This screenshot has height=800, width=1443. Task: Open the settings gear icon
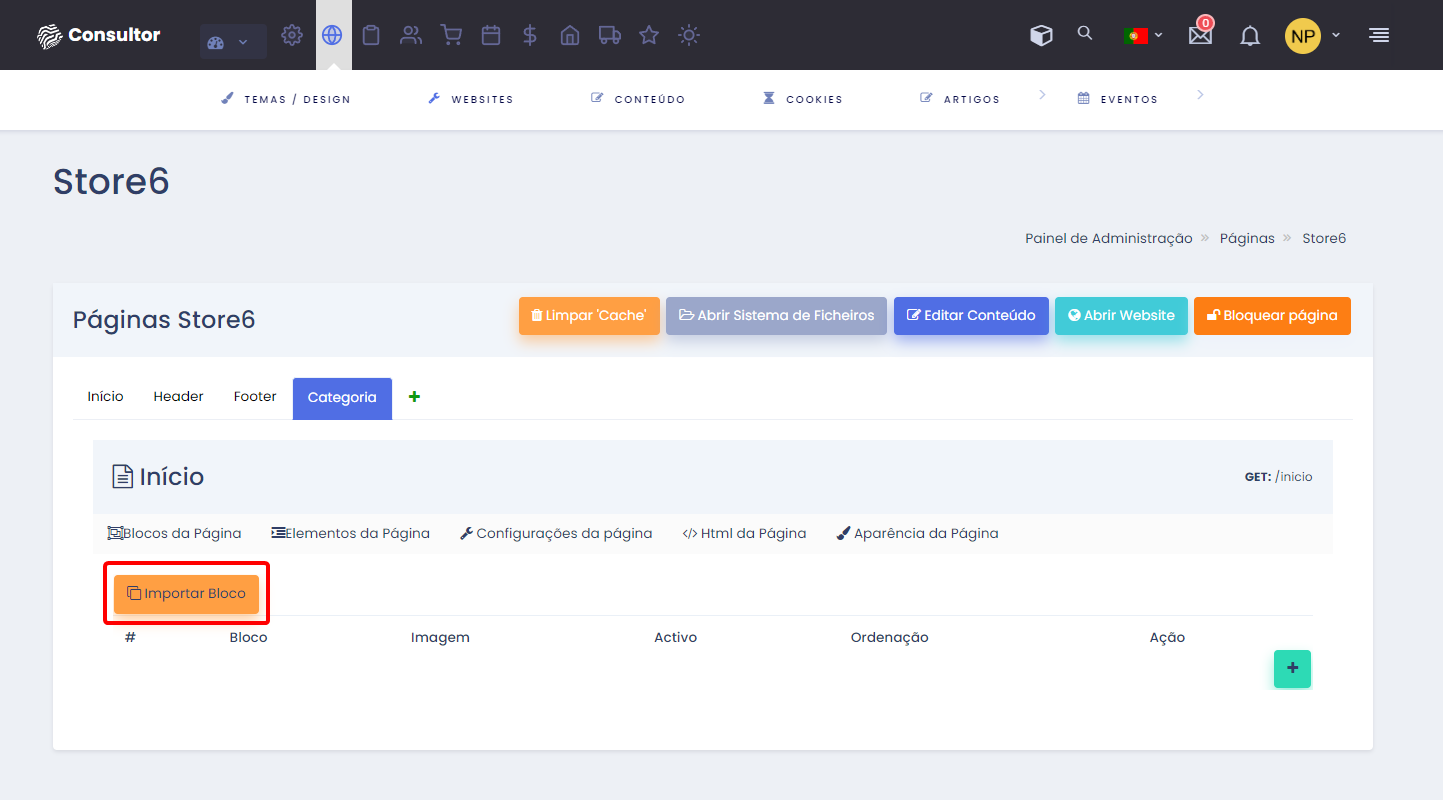(292, 35)
